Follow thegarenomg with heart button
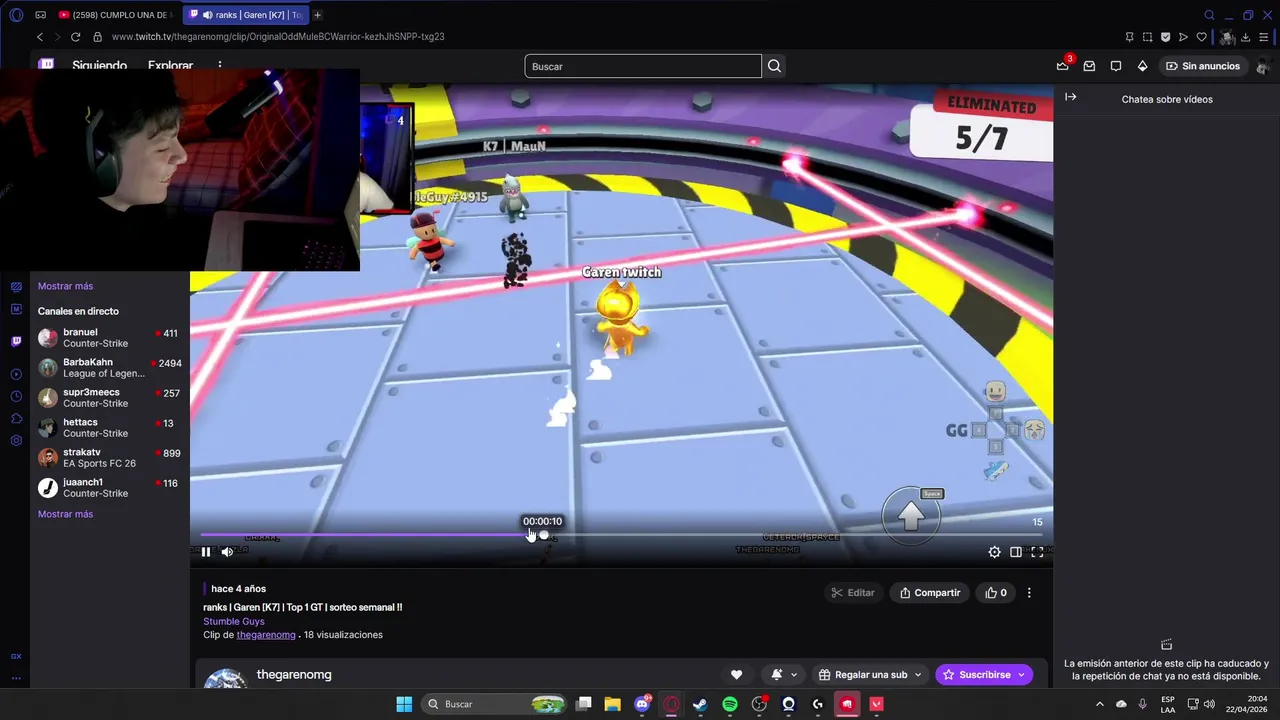This screenshot has height=720, width=1280. point(736,674)
